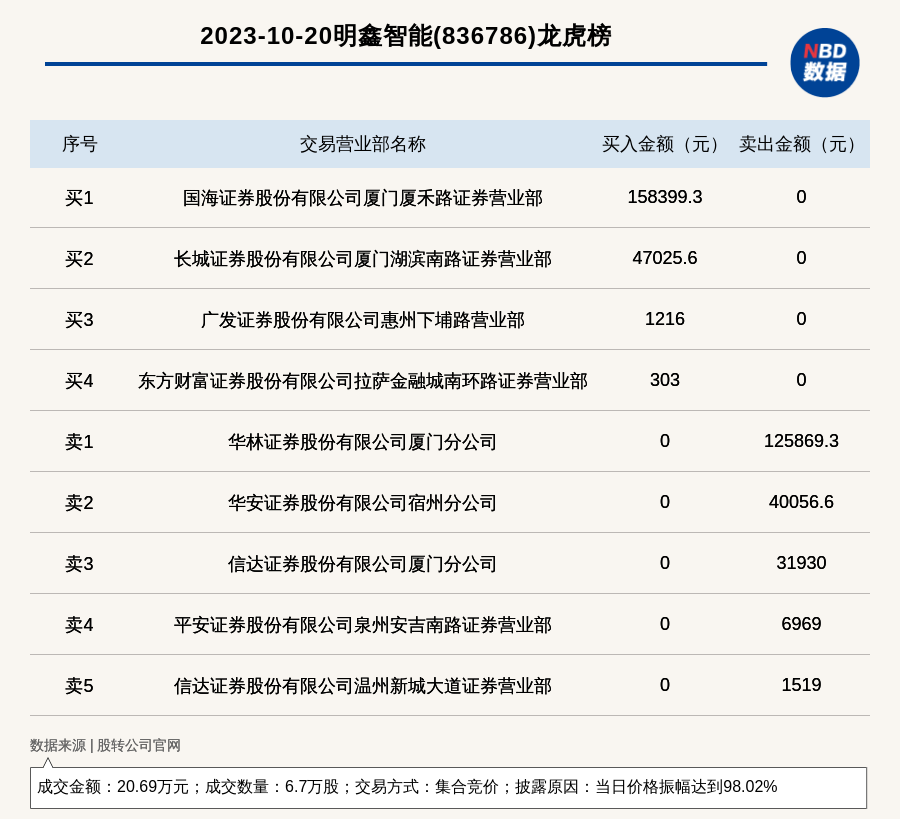
Task: Select the 卖4 row label
Action: [79, 624]
